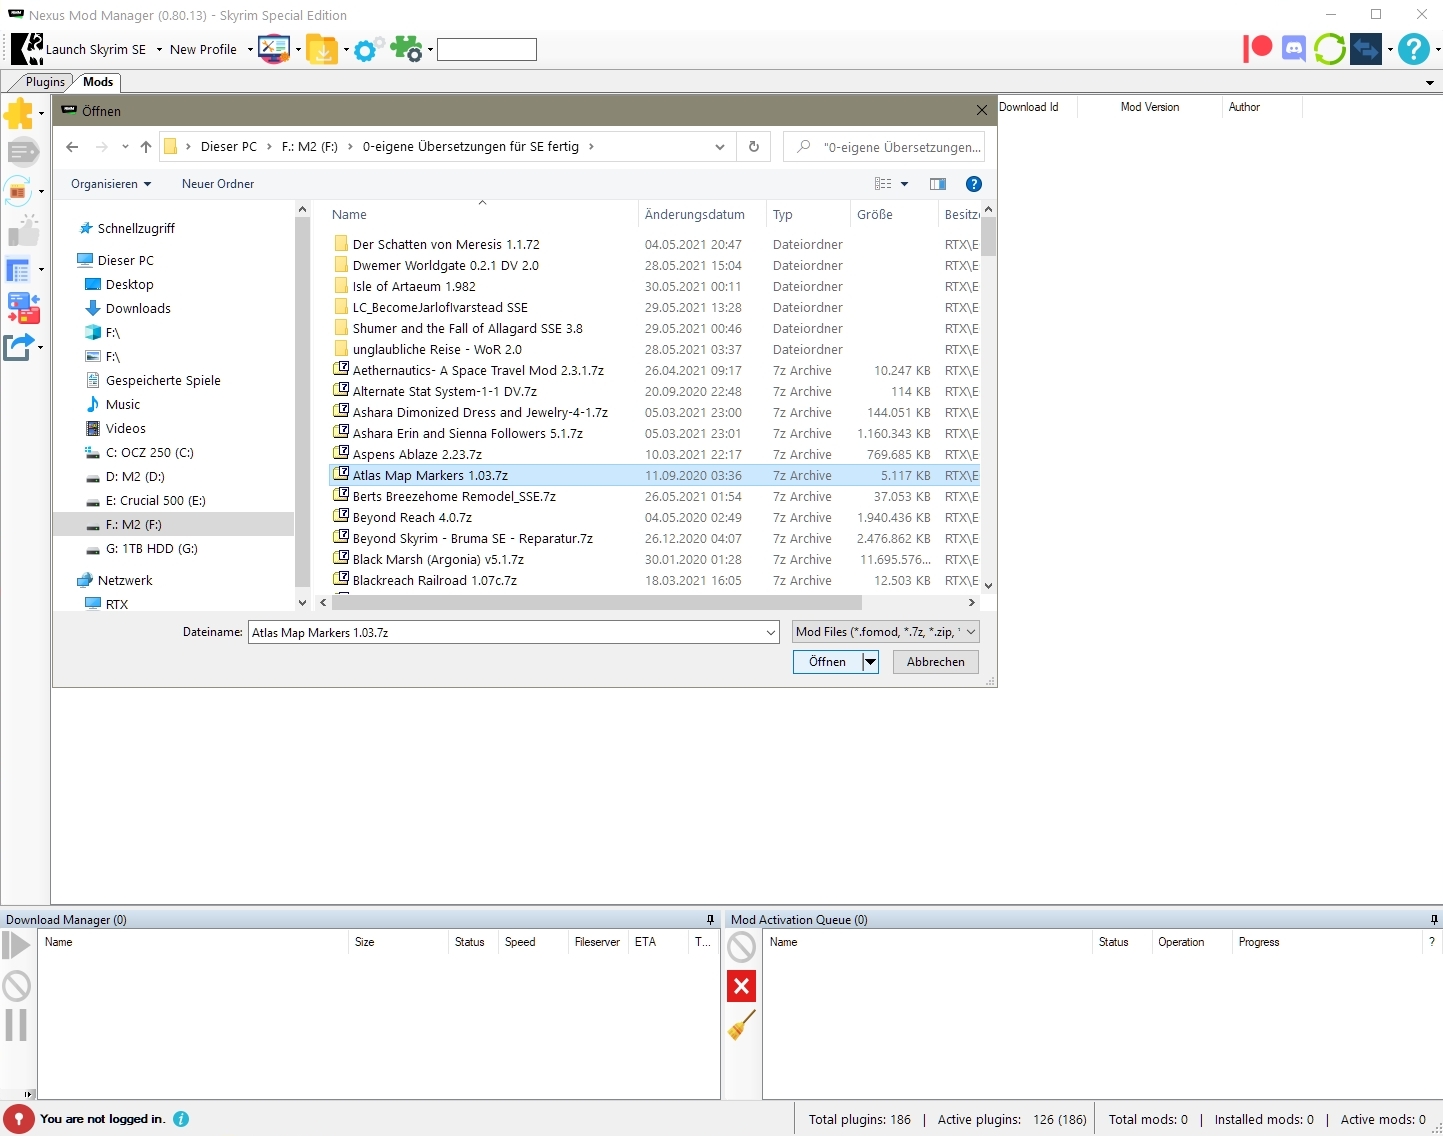Click the Dateiname input field
Viewport: 1443px width, 1136px height.
coord(505,632)
